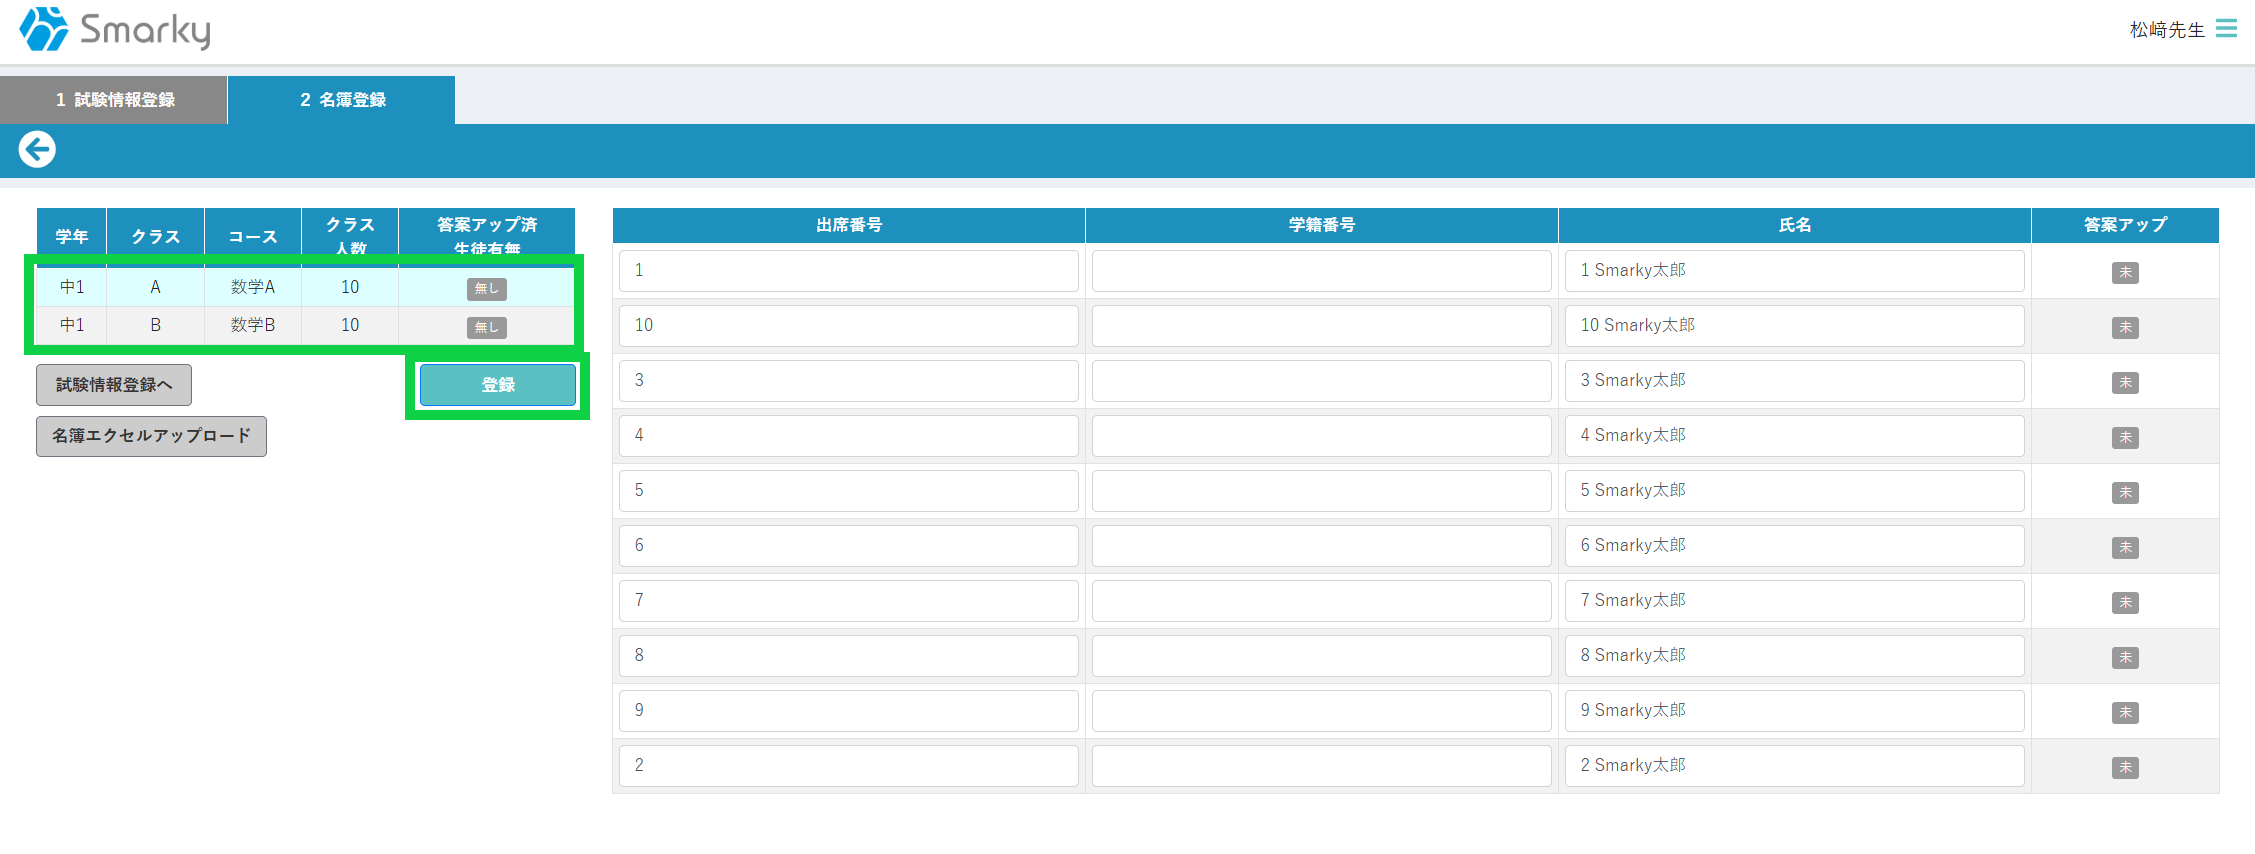Click the 学籍番号 field for 9 Smarky太郎
The height and width of the screenshot is (854, 2255).
(x=1321, y=711)
